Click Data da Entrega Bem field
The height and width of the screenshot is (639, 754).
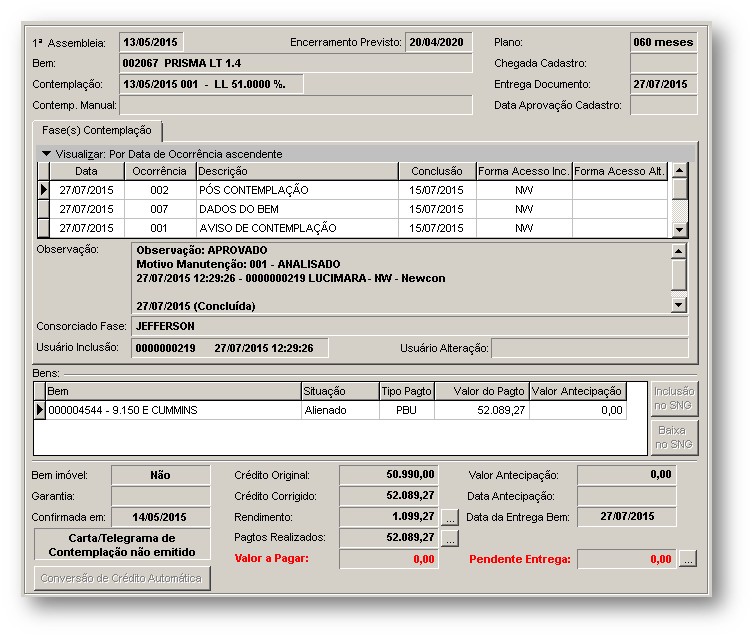click(627, 517)
